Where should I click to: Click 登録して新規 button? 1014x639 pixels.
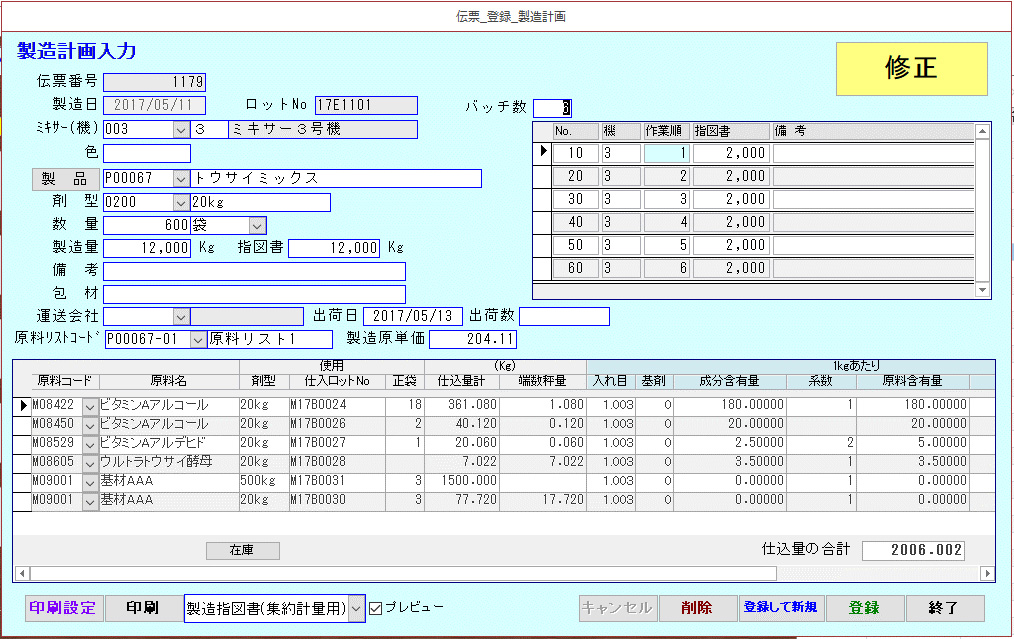(x=780, y=608)
